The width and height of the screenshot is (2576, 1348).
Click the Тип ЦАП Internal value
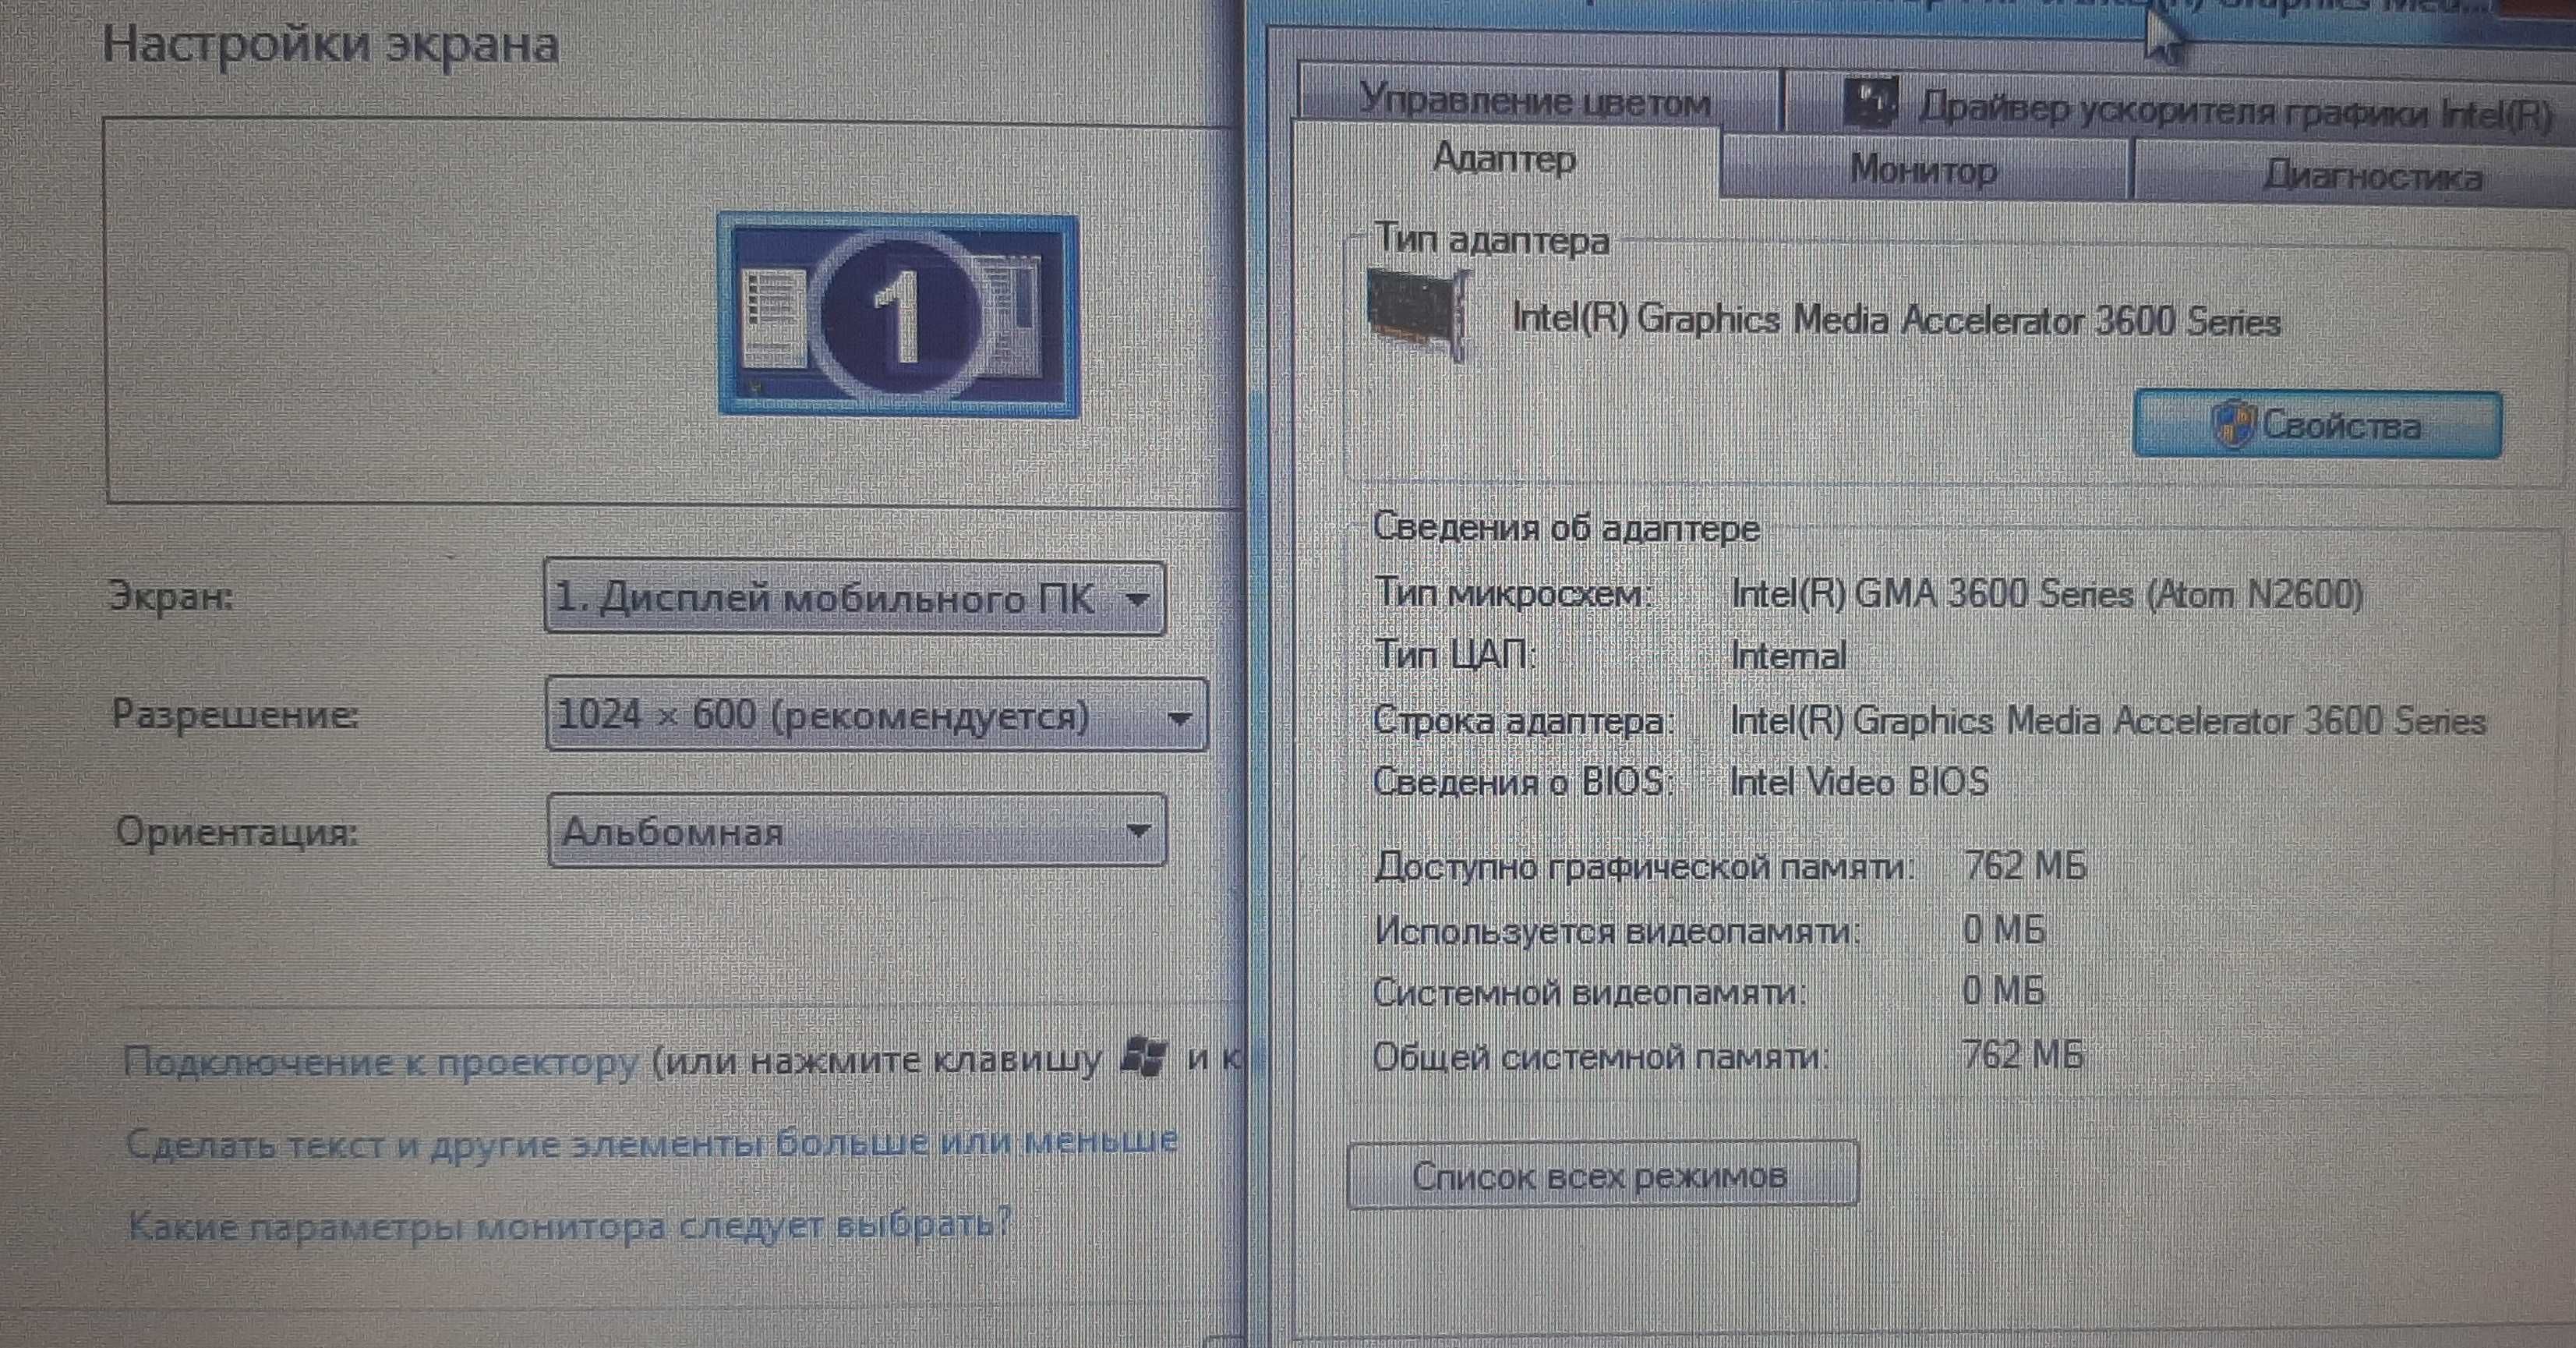coord(1788,656)
